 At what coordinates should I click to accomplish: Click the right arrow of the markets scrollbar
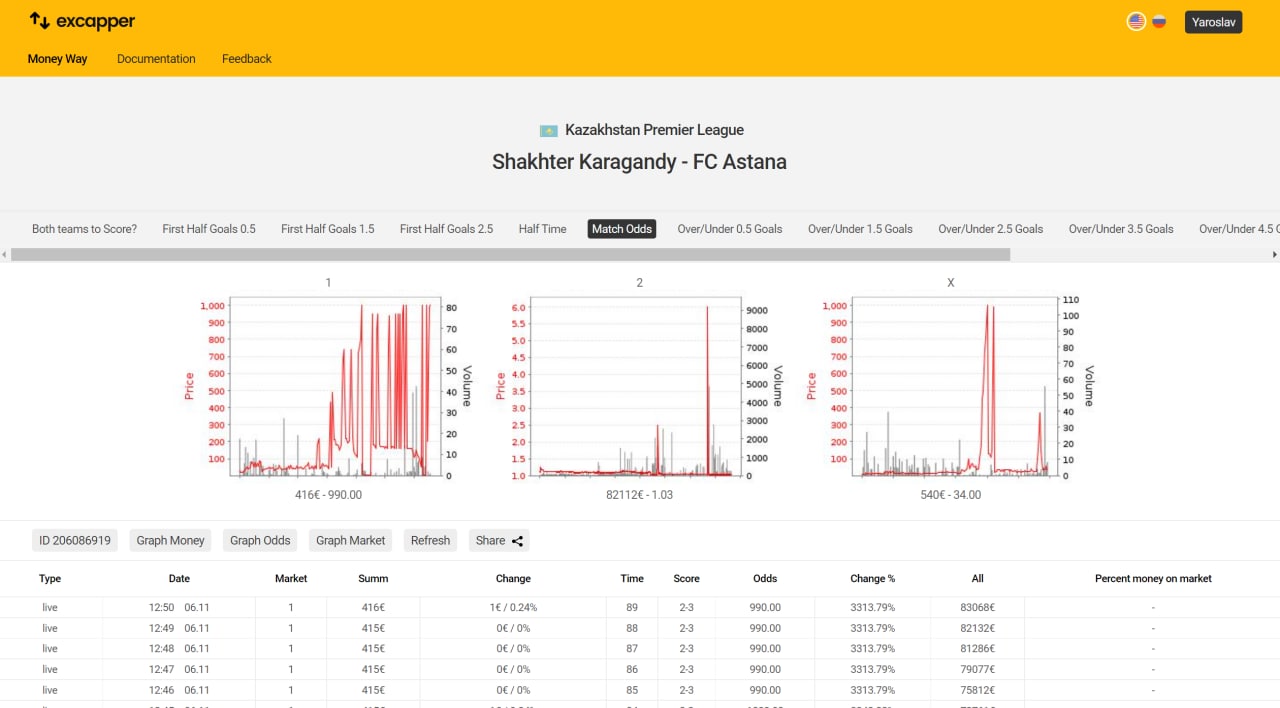click(1275, 255)
